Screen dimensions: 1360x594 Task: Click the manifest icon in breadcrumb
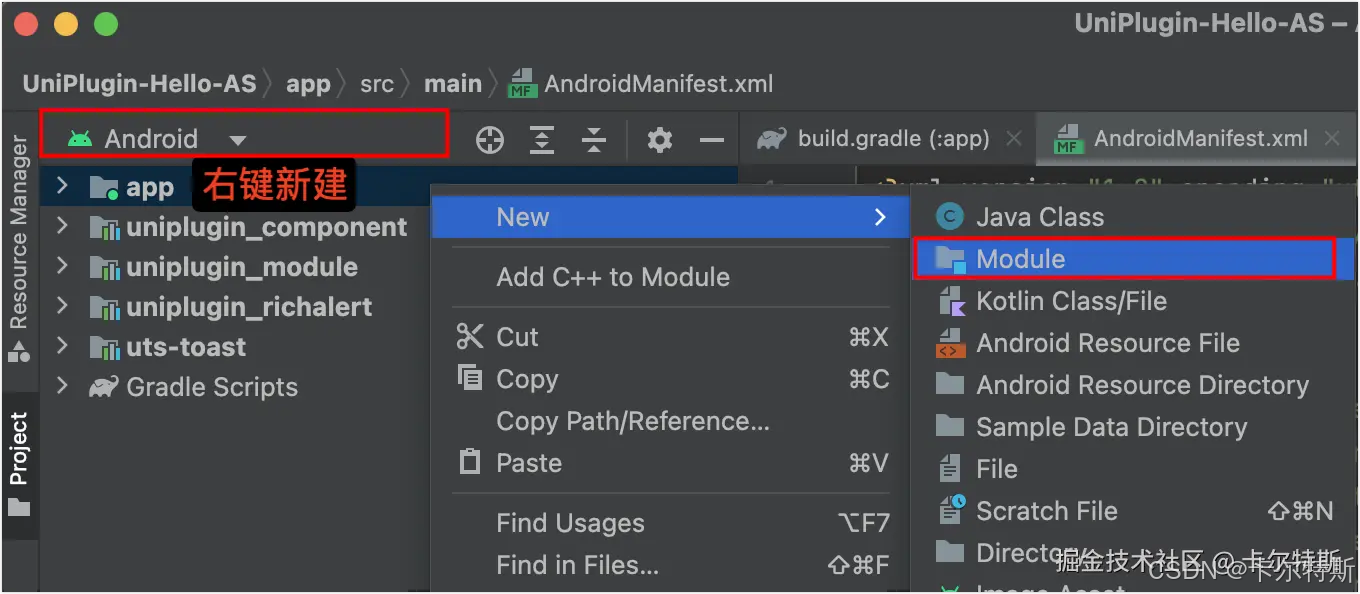523,83
